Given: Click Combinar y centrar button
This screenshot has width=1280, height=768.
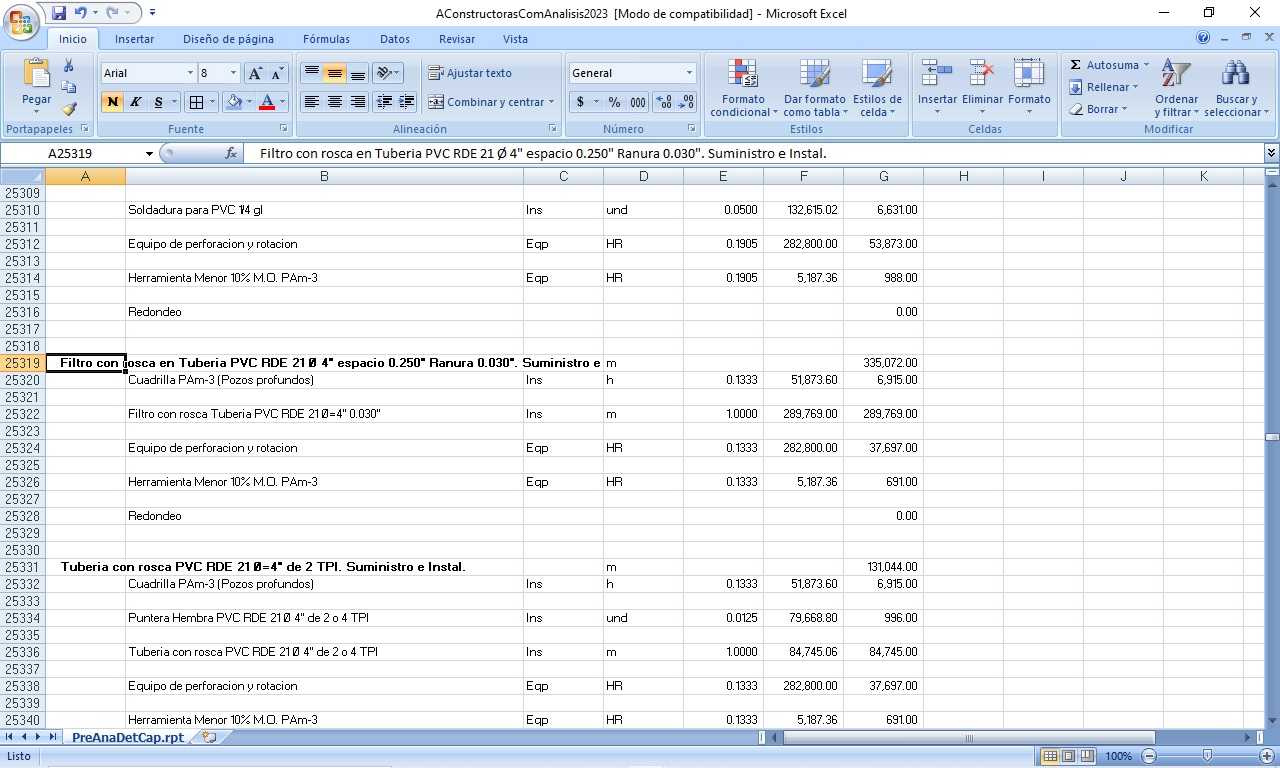Looking at the screenshot, I should (x=487, y=102).
